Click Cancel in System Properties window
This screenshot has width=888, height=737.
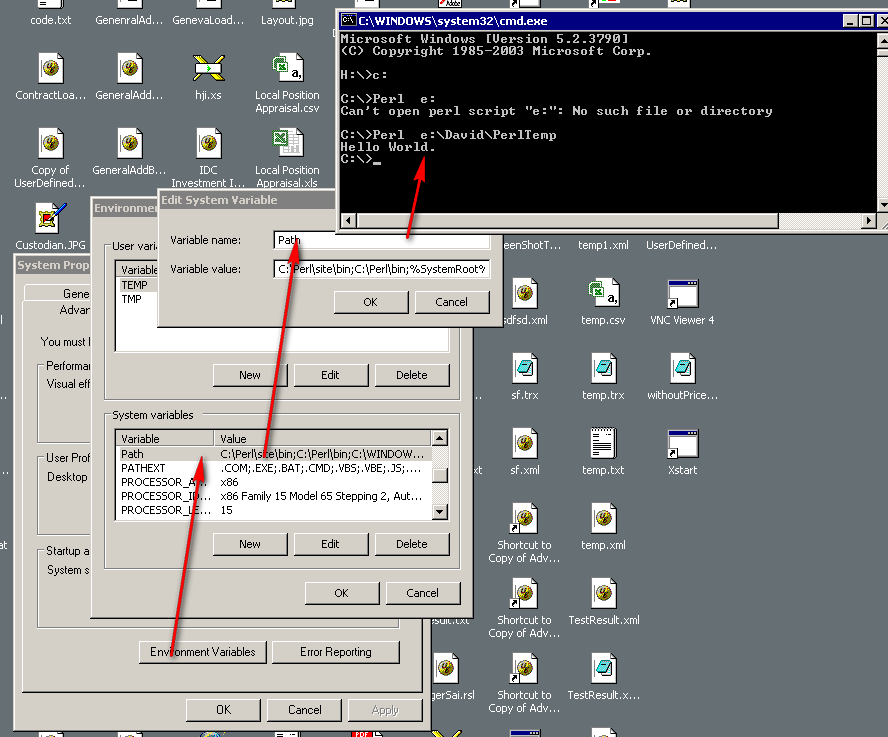pyautogui.click(x=305, y=710)
